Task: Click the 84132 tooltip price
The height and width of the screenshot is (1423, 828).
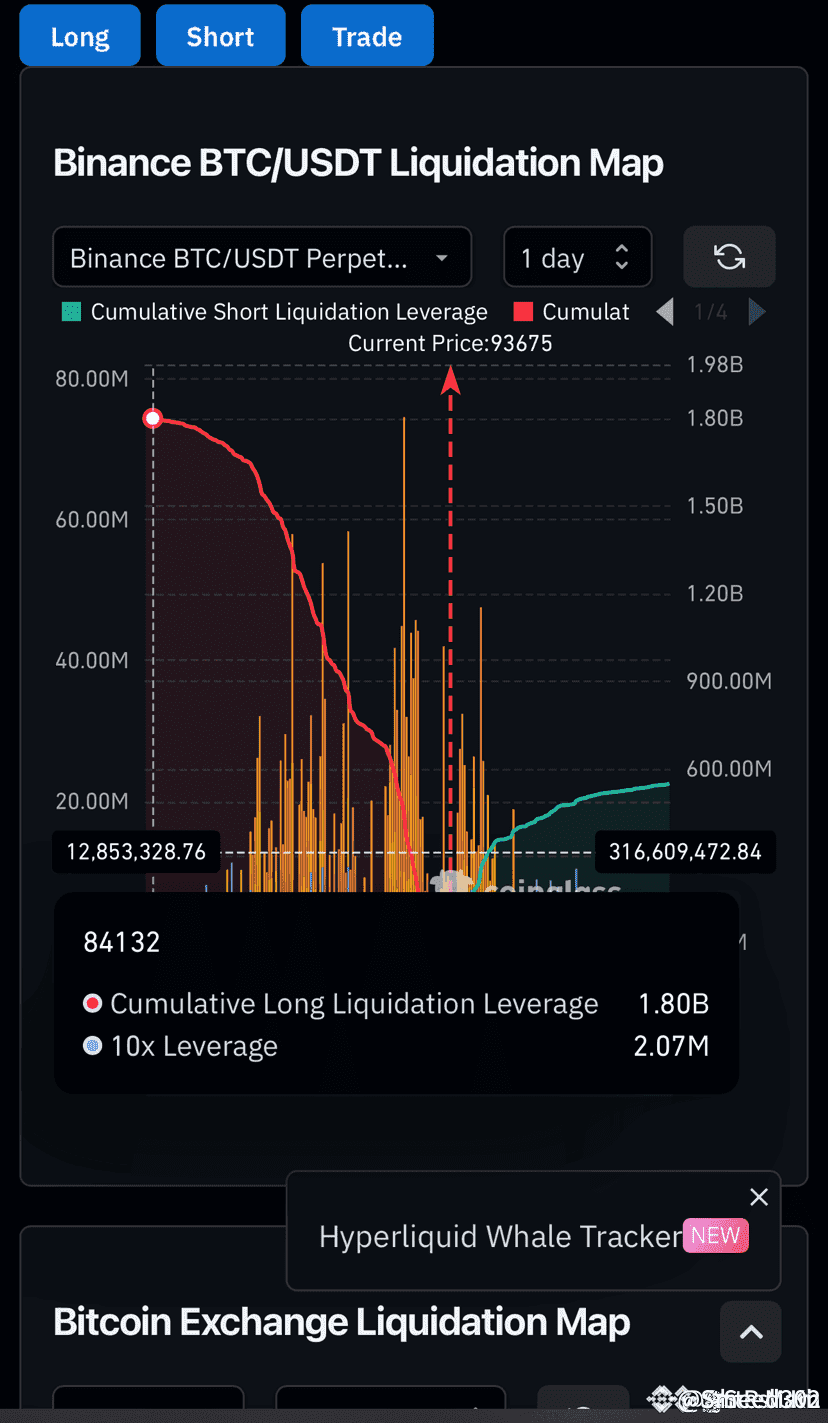Action: (122, 942)
